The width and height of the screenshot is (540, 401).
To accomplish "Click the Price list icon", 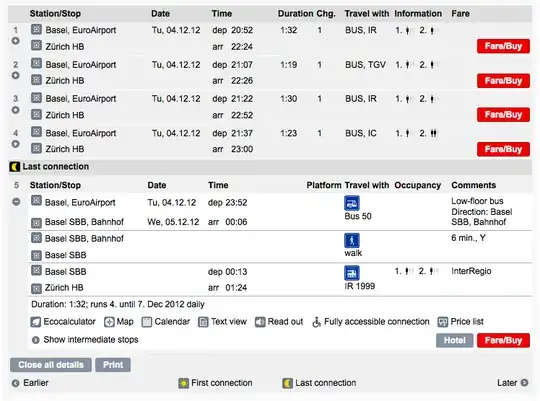I will point(443,322).
